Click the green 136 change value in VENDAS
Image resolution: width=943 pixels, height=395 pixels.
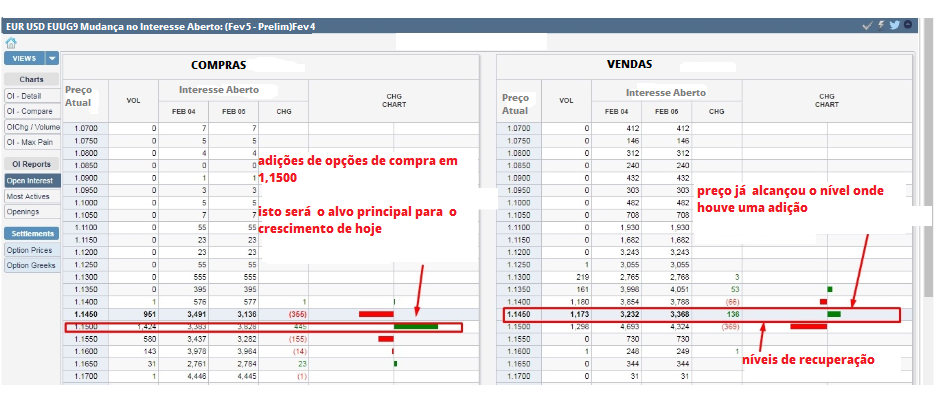733,314
